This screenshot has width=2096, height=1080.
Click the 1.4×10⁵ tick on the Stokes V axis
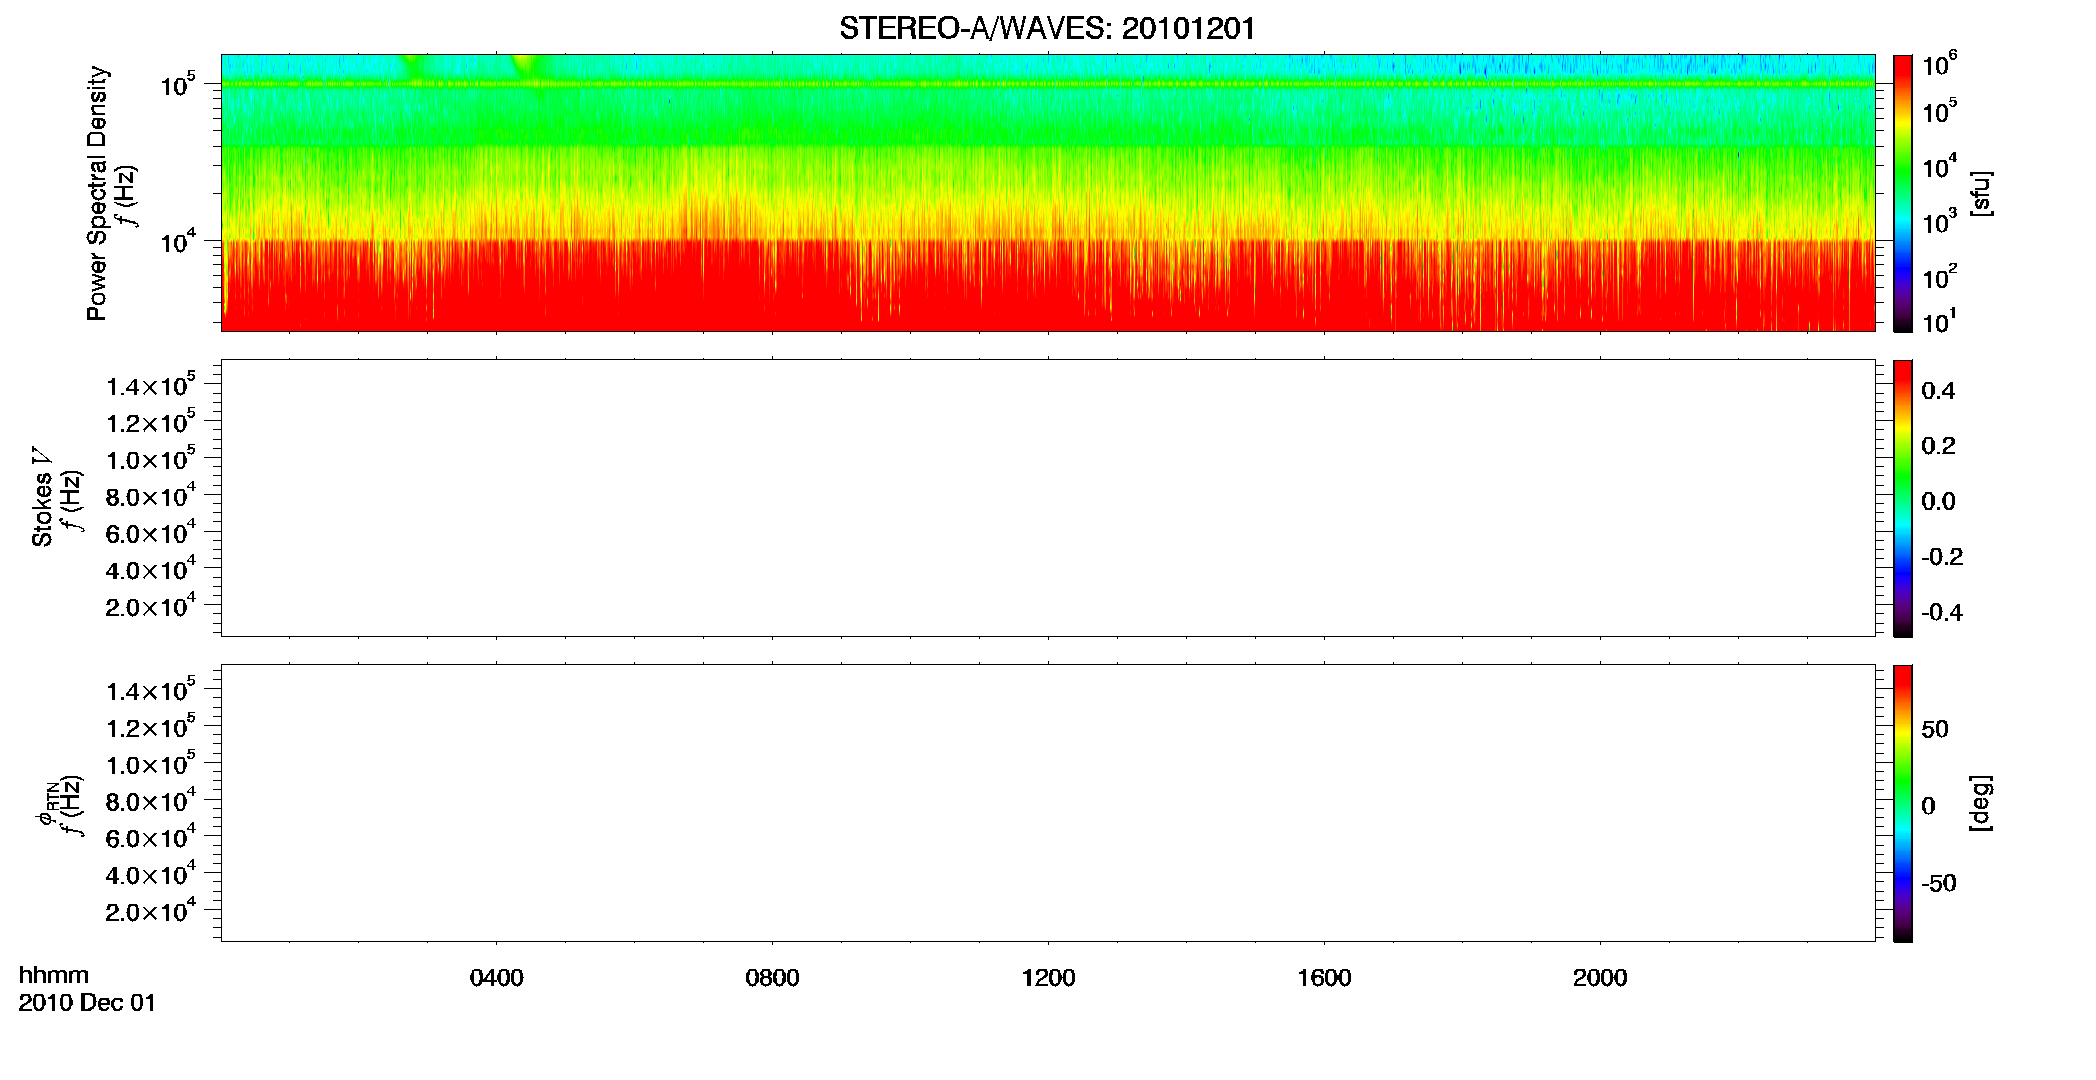coord(150,385)
